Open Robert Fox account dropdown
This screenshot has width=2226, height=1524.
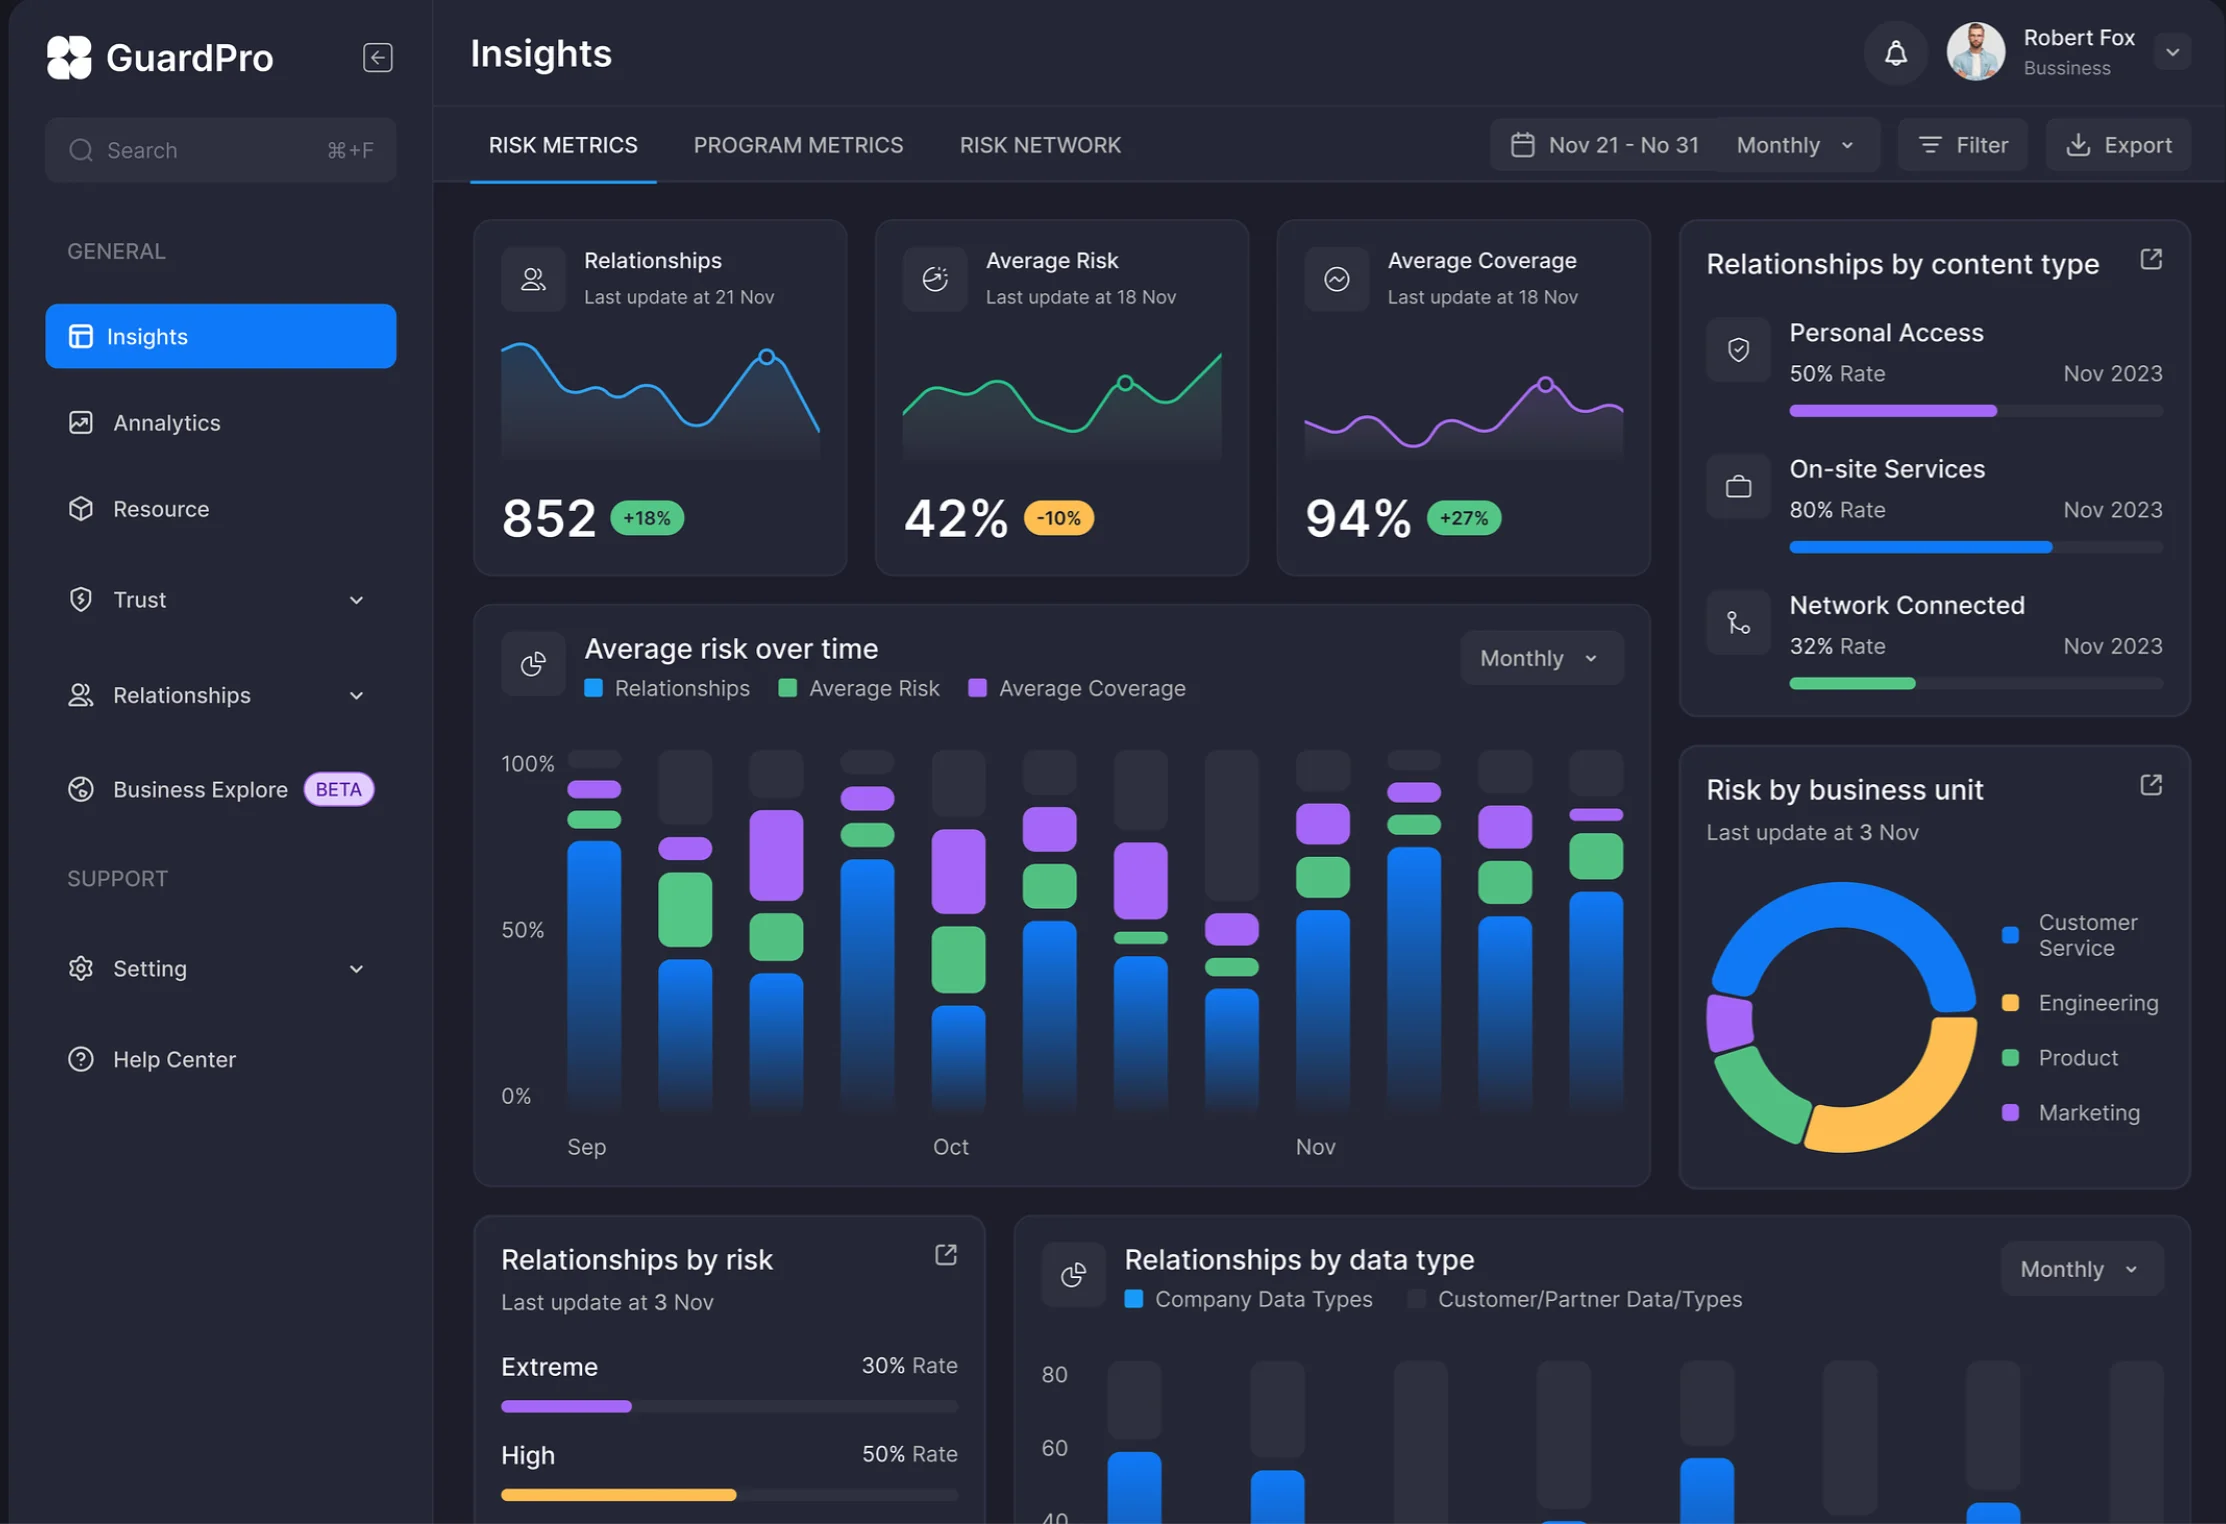coord(2172,52)
